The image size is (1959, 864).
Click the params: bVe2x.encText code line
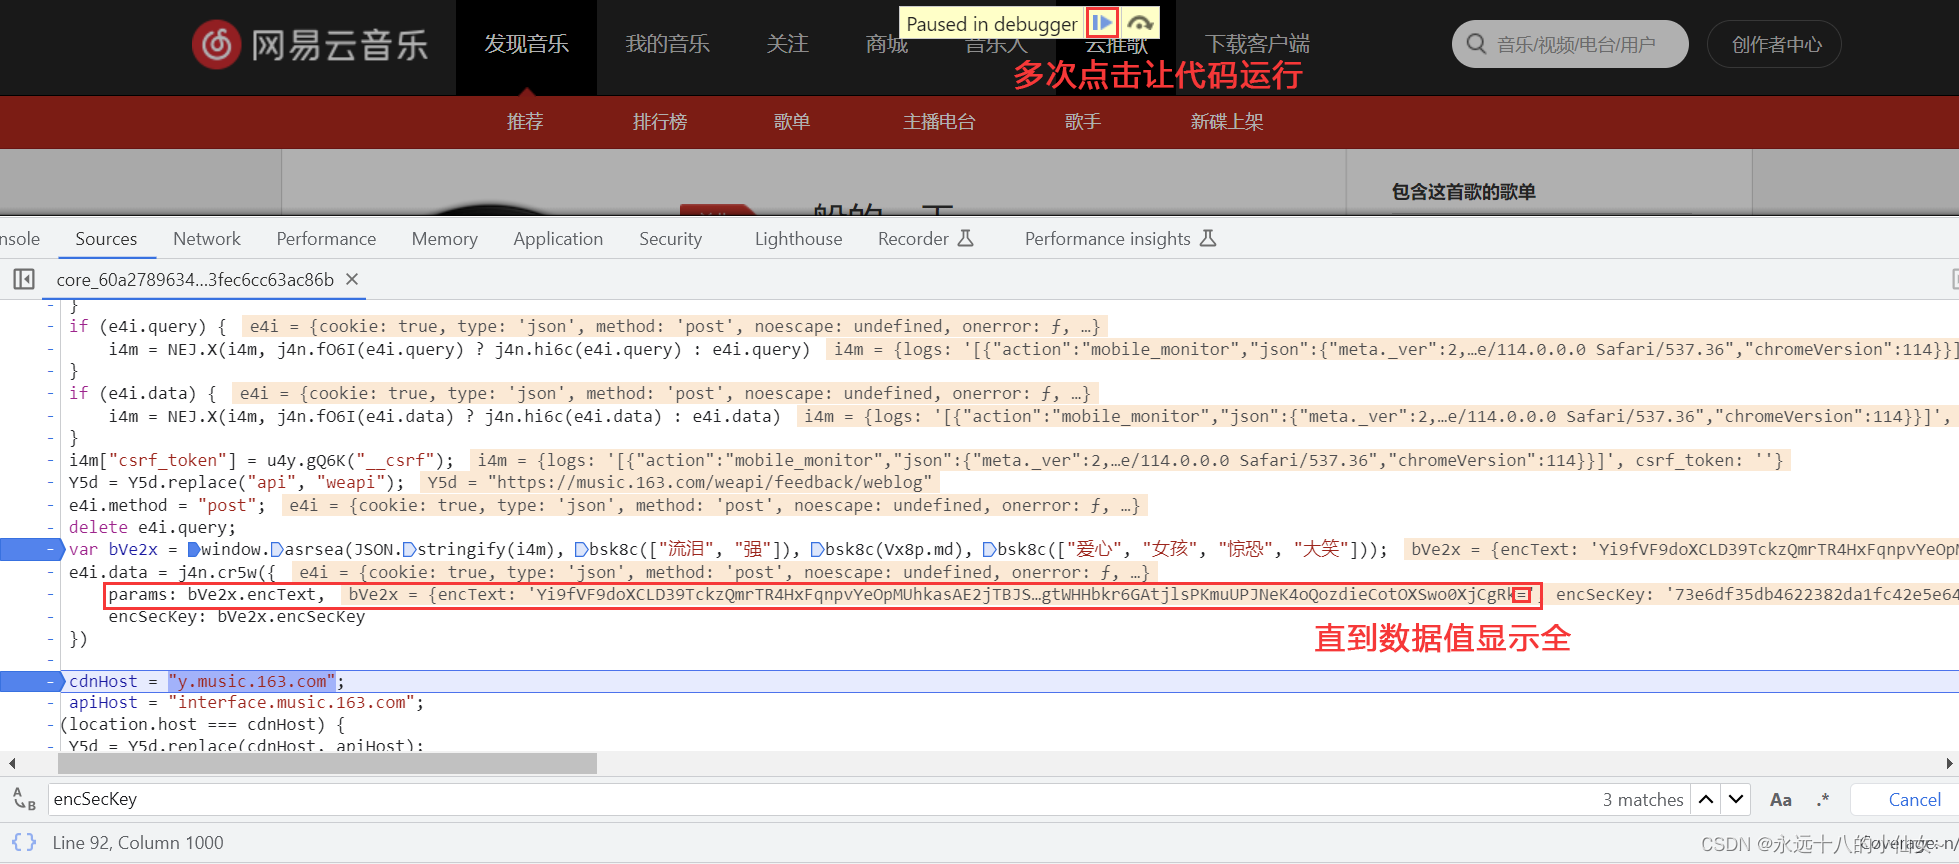(x=216, y=594)
